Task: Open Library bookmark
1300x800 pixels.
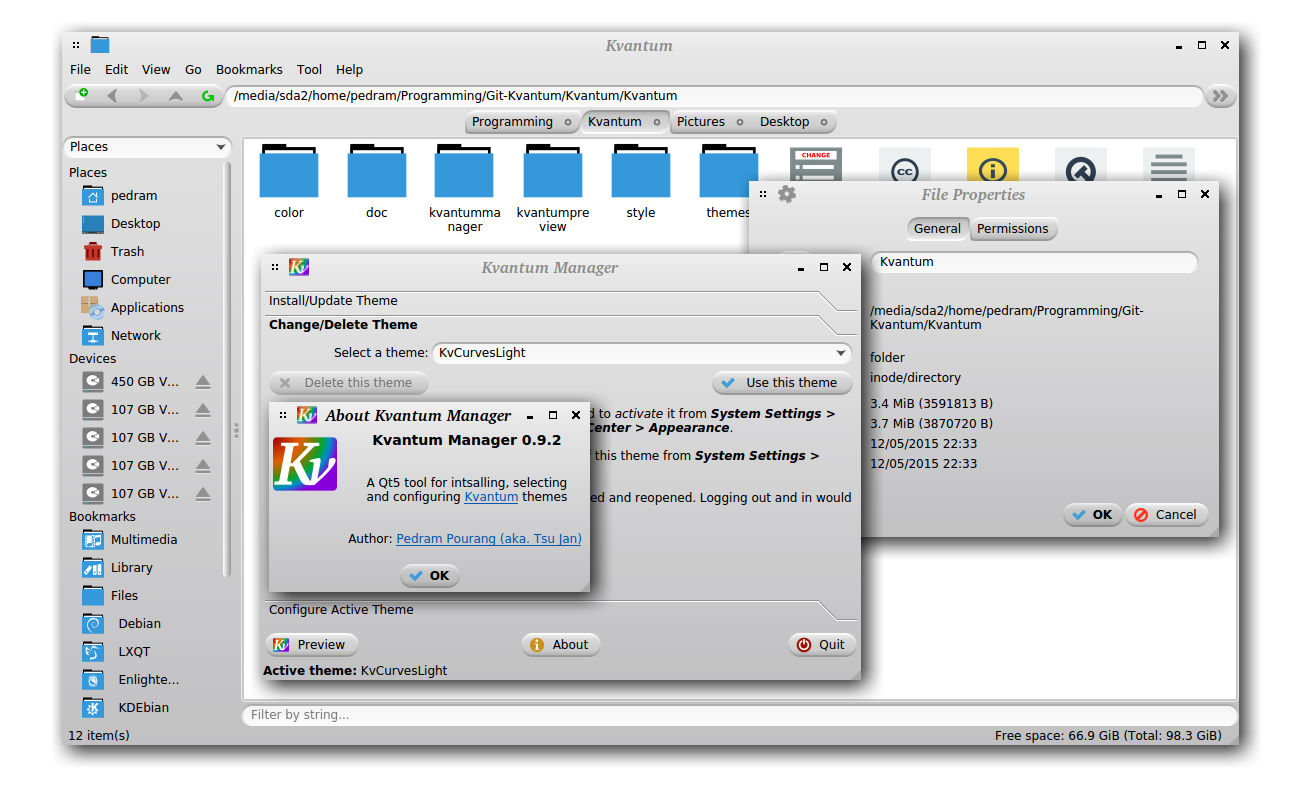Action: click(118, 567)
